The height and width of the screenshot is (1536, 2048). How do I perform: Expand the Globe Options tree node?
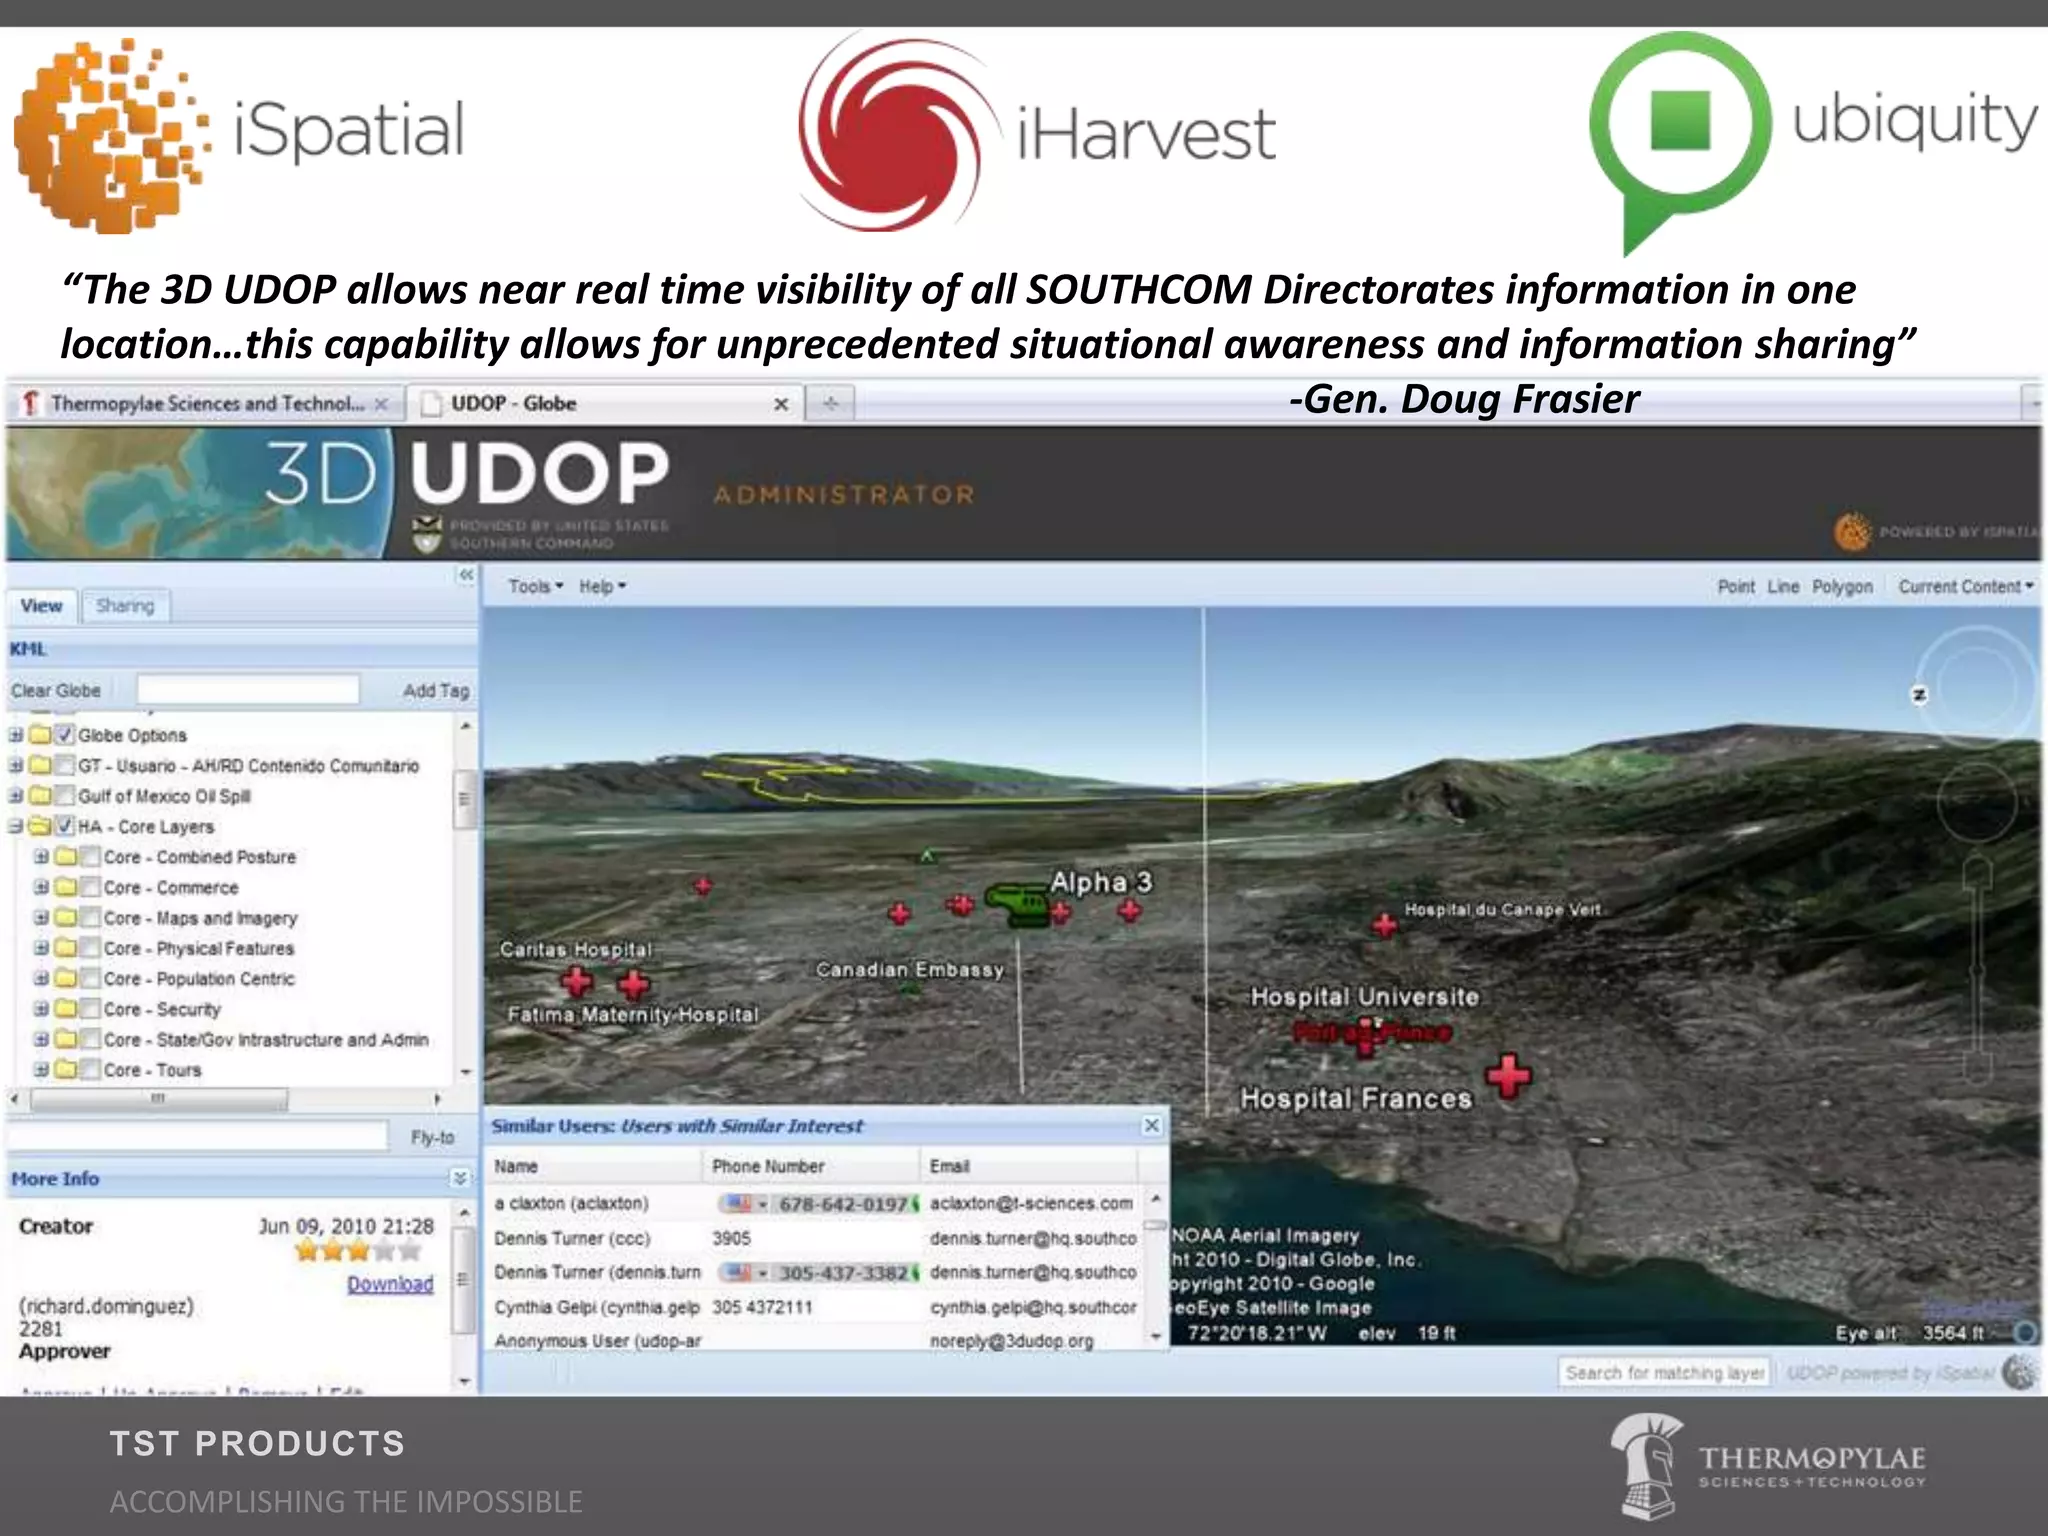pos(16,735)
